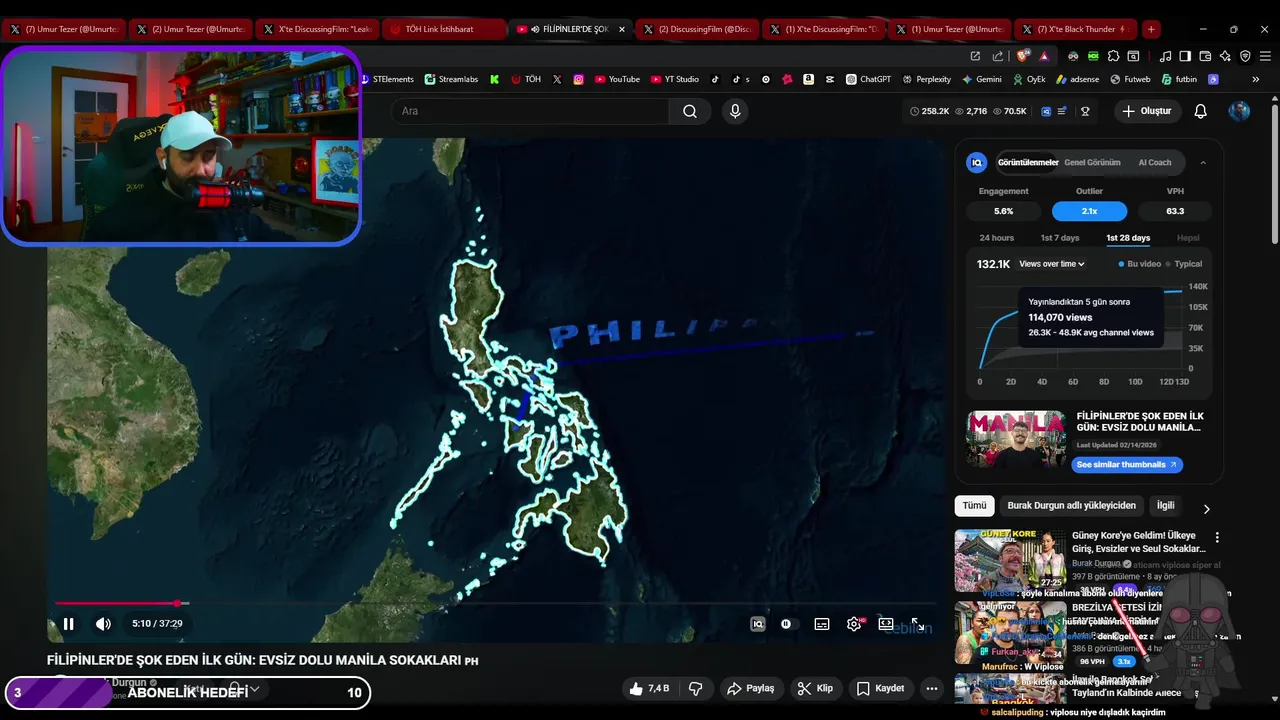Select the 1st 7 days range
This screenshot has width=1280, height=720.
(1060, 238)
